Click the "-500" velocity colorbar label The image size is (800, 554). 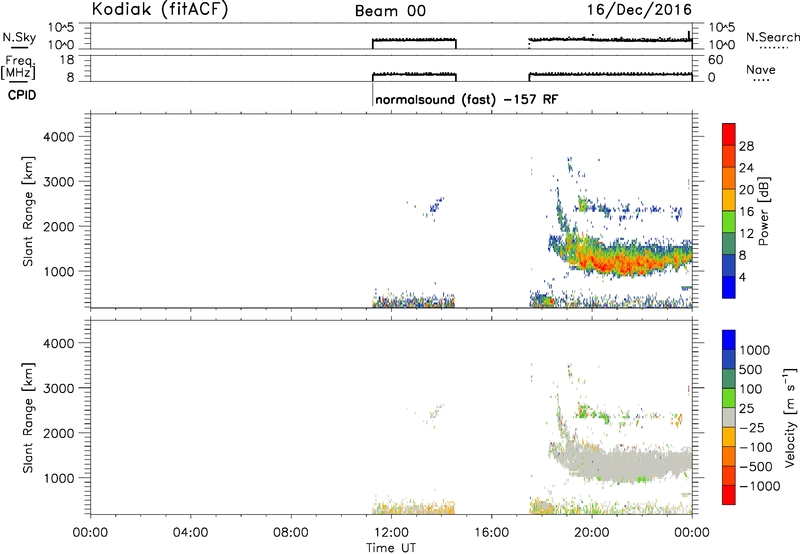755,467
